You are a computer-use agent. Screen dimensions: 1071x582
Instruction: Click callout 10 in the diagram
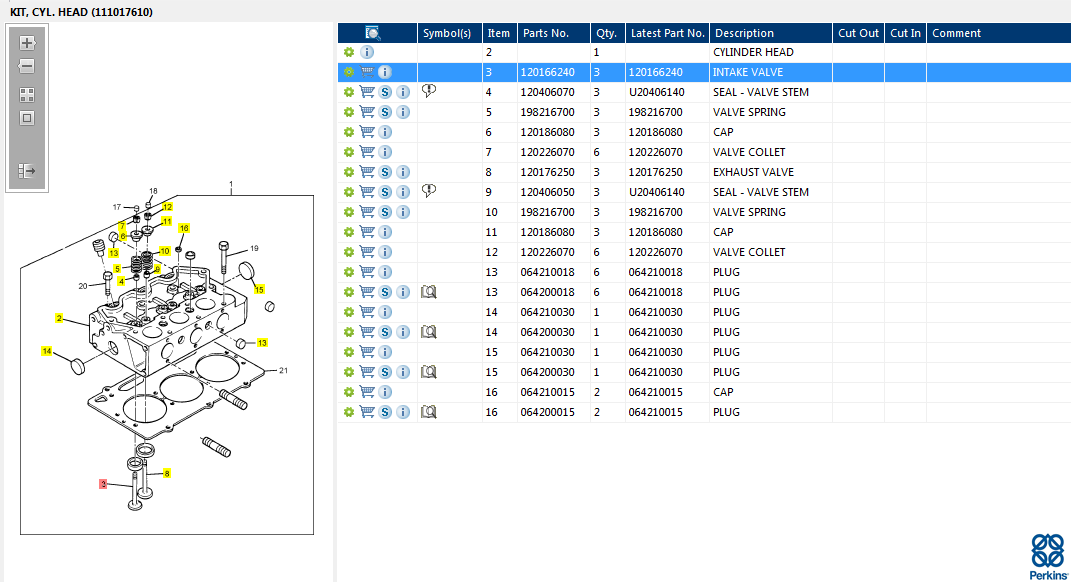coord(165,251)
